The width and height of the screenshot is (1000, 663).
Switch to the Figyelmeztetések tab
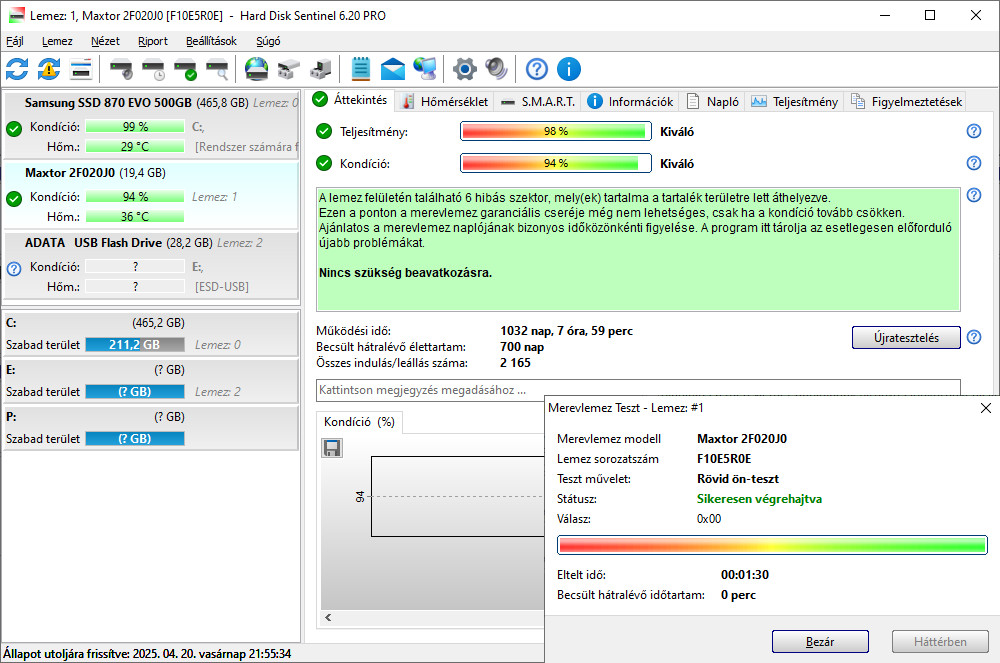[x=906, y=101]
